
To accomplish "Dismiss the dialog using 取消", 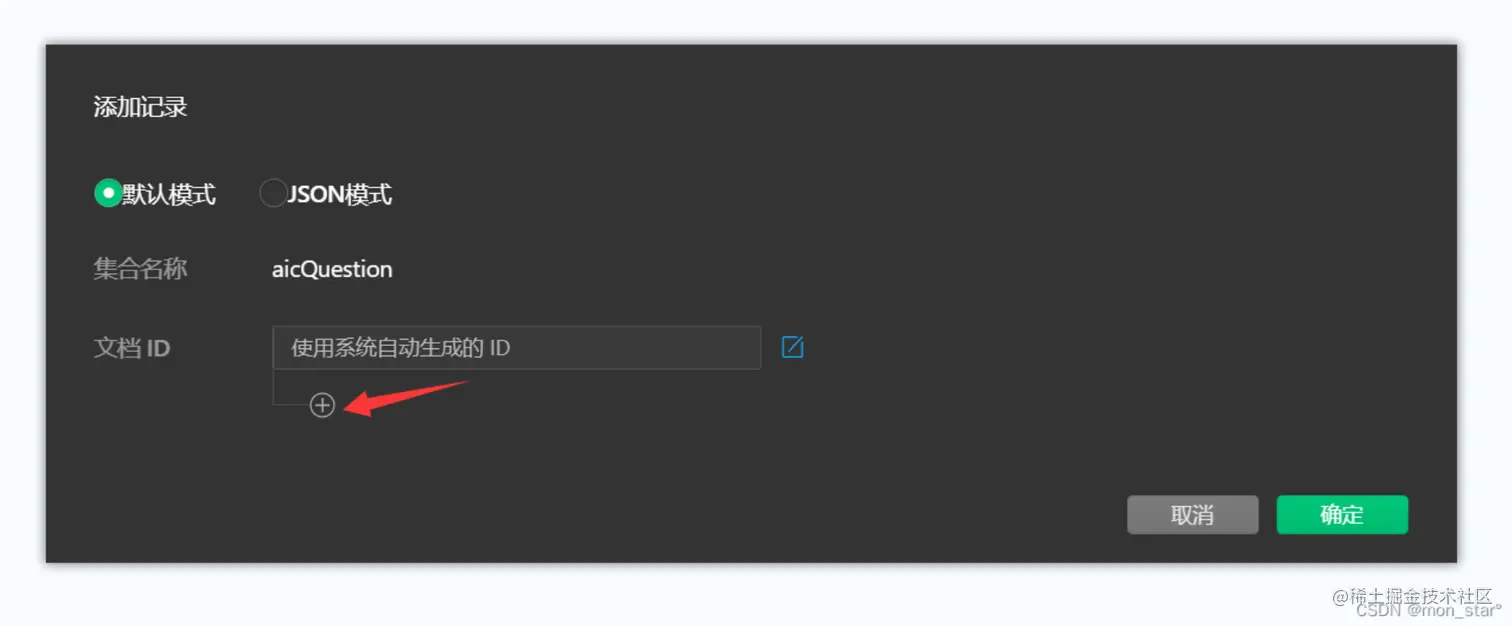I will click(1192, 515).
